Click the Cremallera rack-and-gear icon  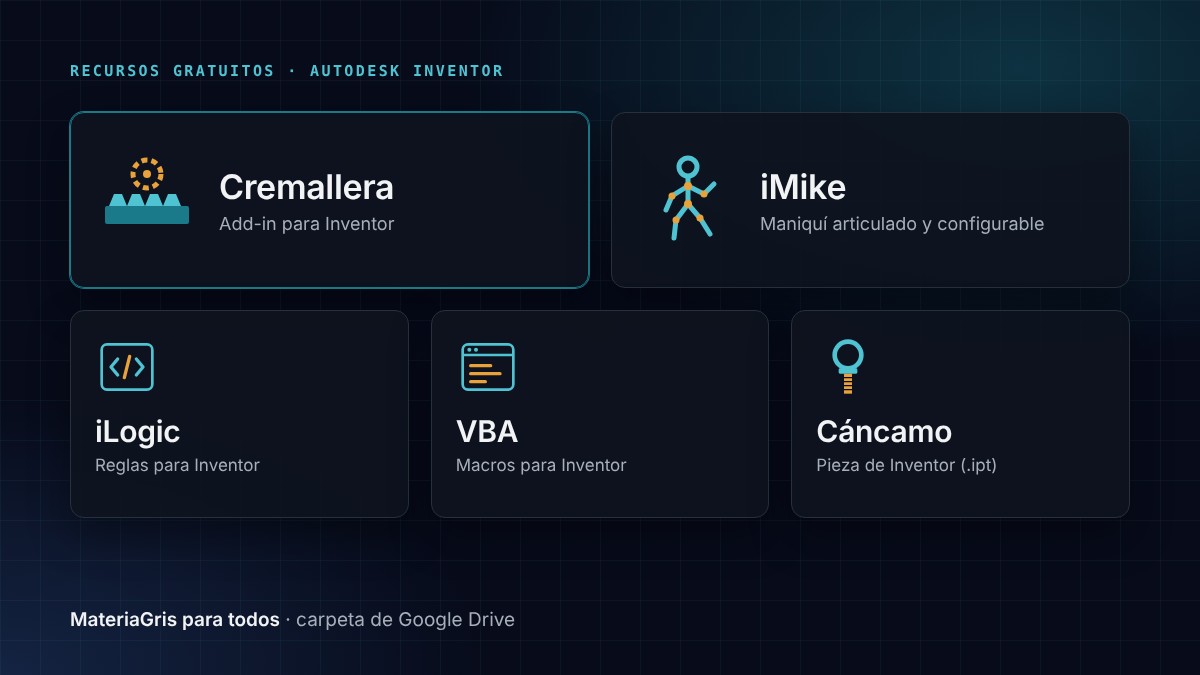pos(147,191)
